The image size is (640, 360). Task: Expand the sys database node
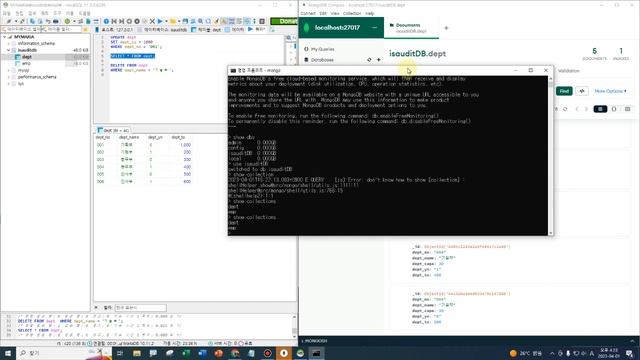[x=9, y=84]
